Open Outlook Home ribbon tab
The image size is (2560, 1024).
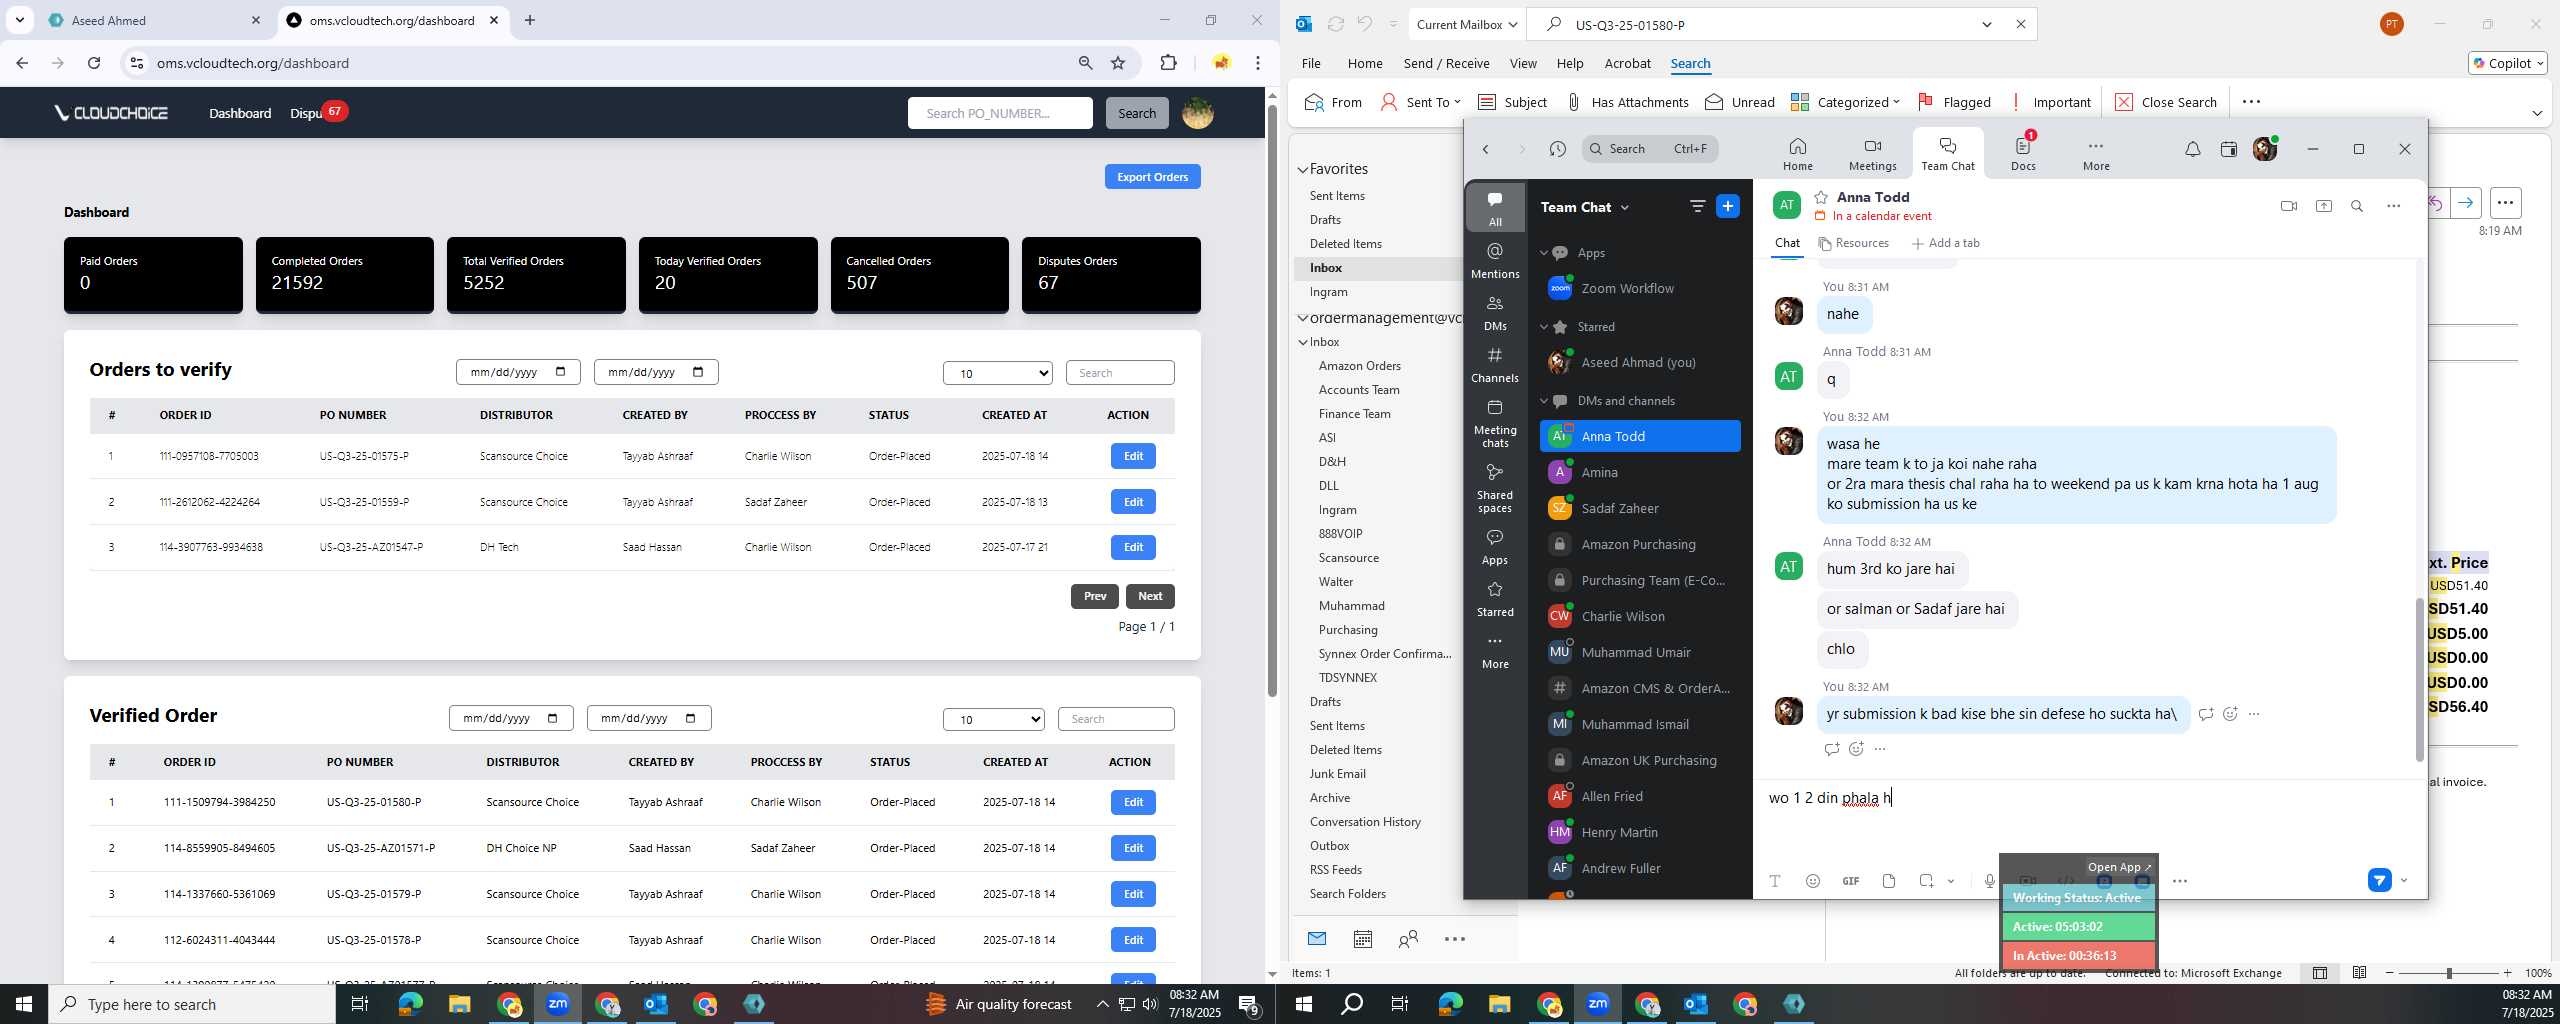tap(1364, 63)
